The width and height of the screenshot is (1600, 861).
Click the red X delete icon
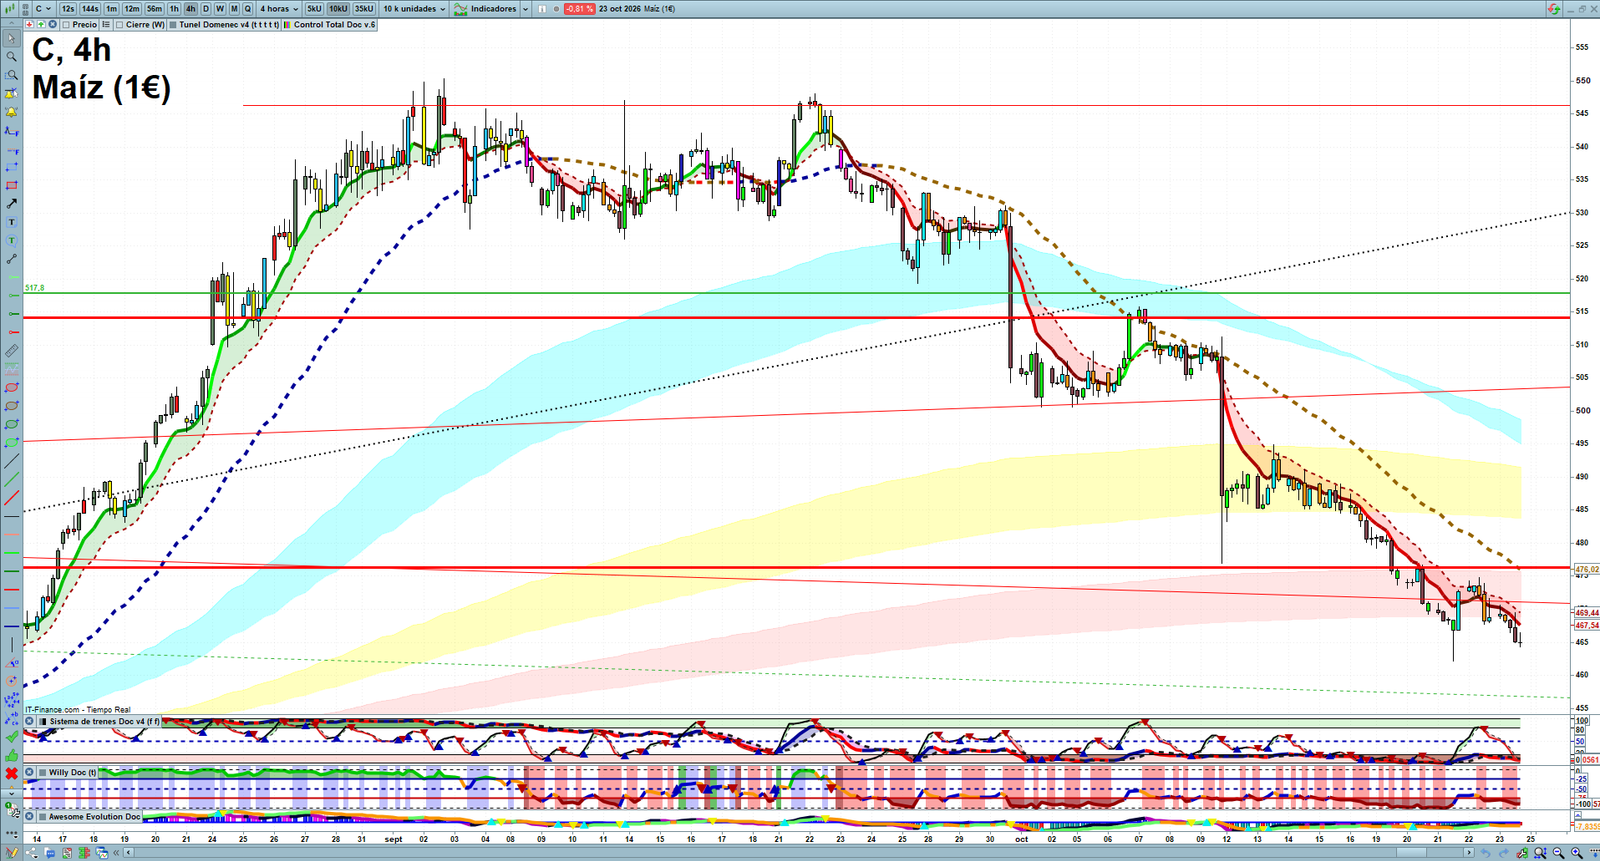click(x=12, y=774)
